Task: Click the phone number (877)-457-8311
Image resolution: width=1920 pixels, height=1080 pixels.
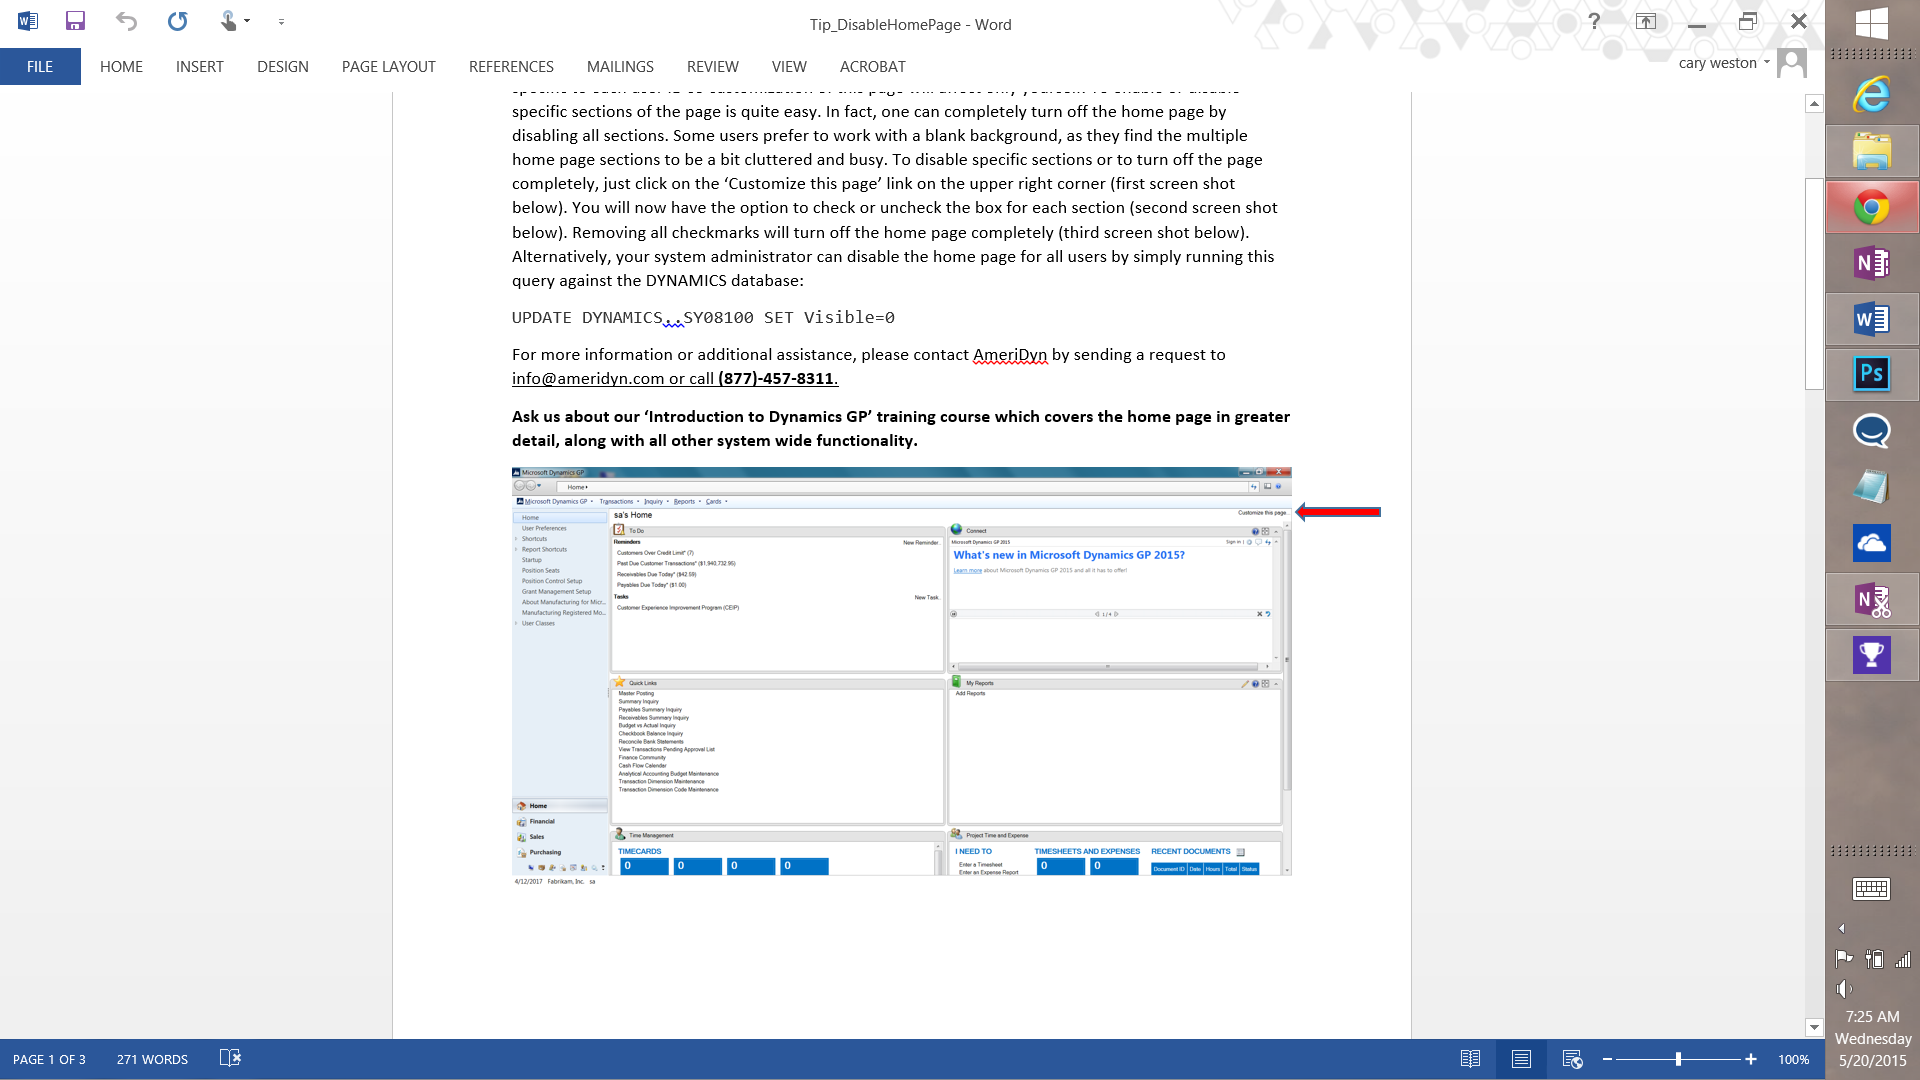Action: [x=776, y=378]
